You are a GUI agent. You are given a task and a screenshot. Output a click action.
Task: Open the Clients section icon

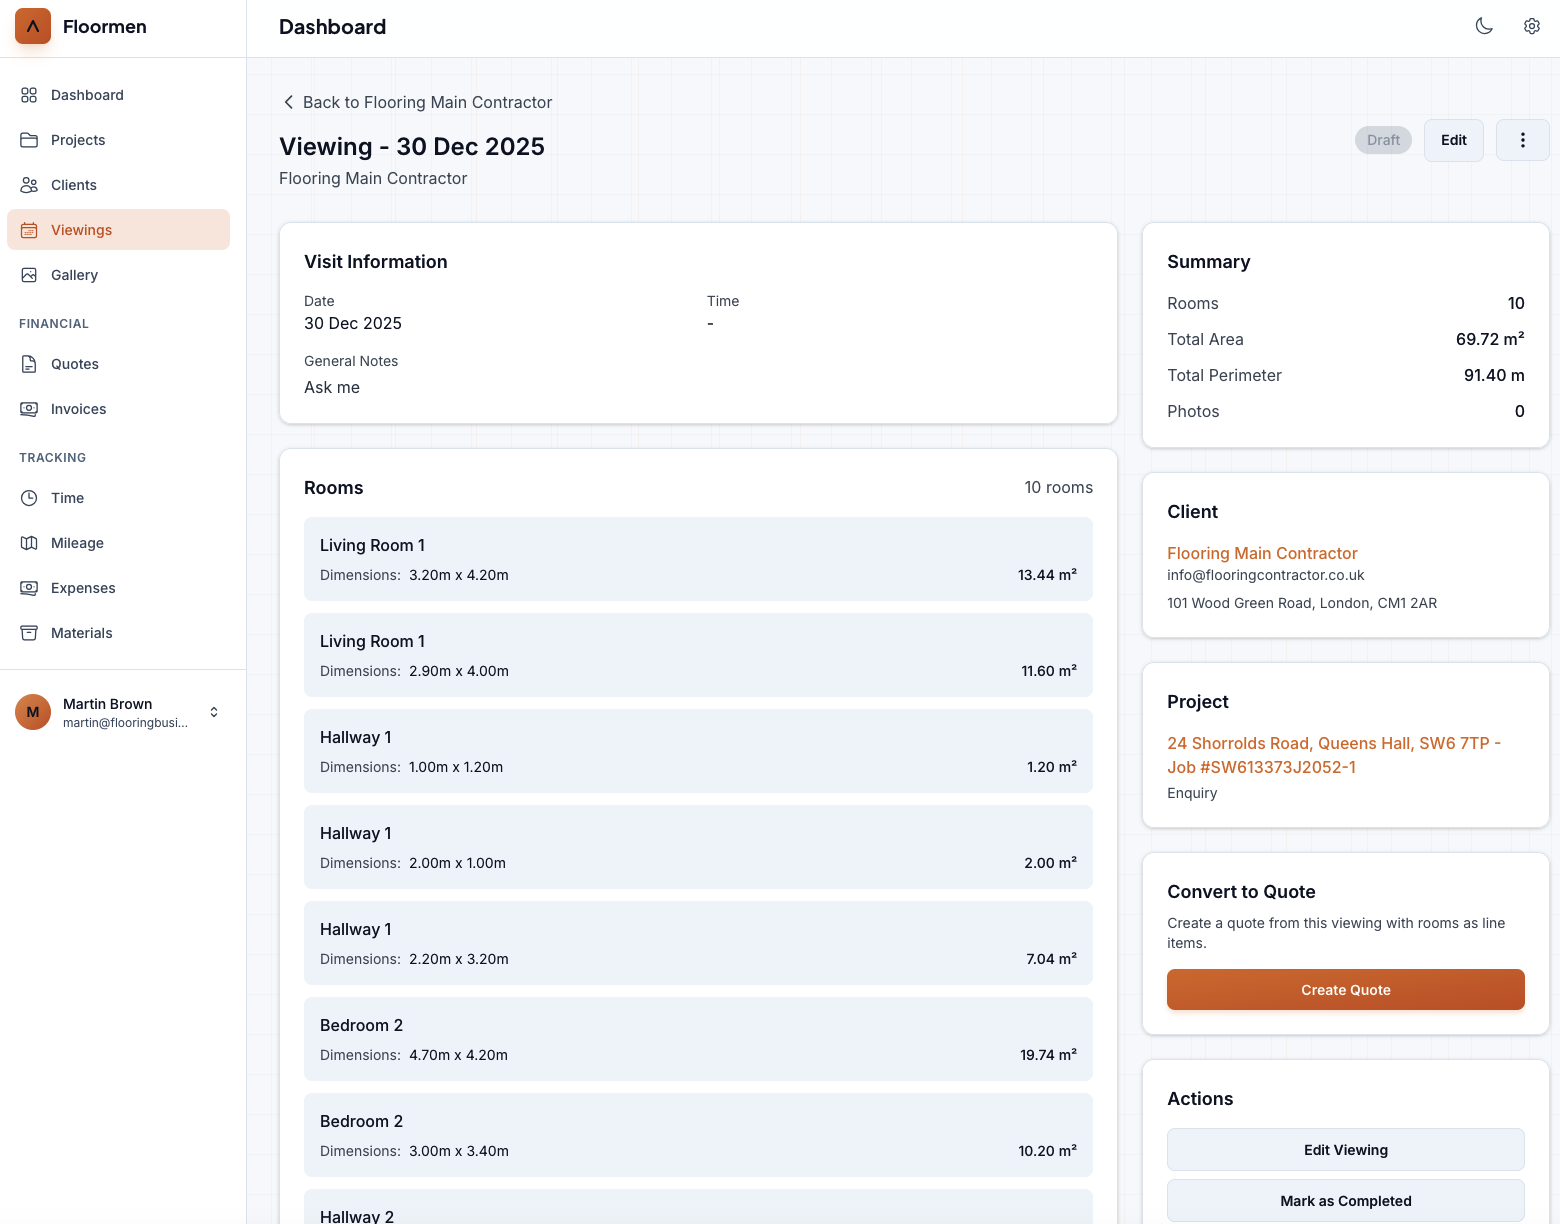[28, 184]
